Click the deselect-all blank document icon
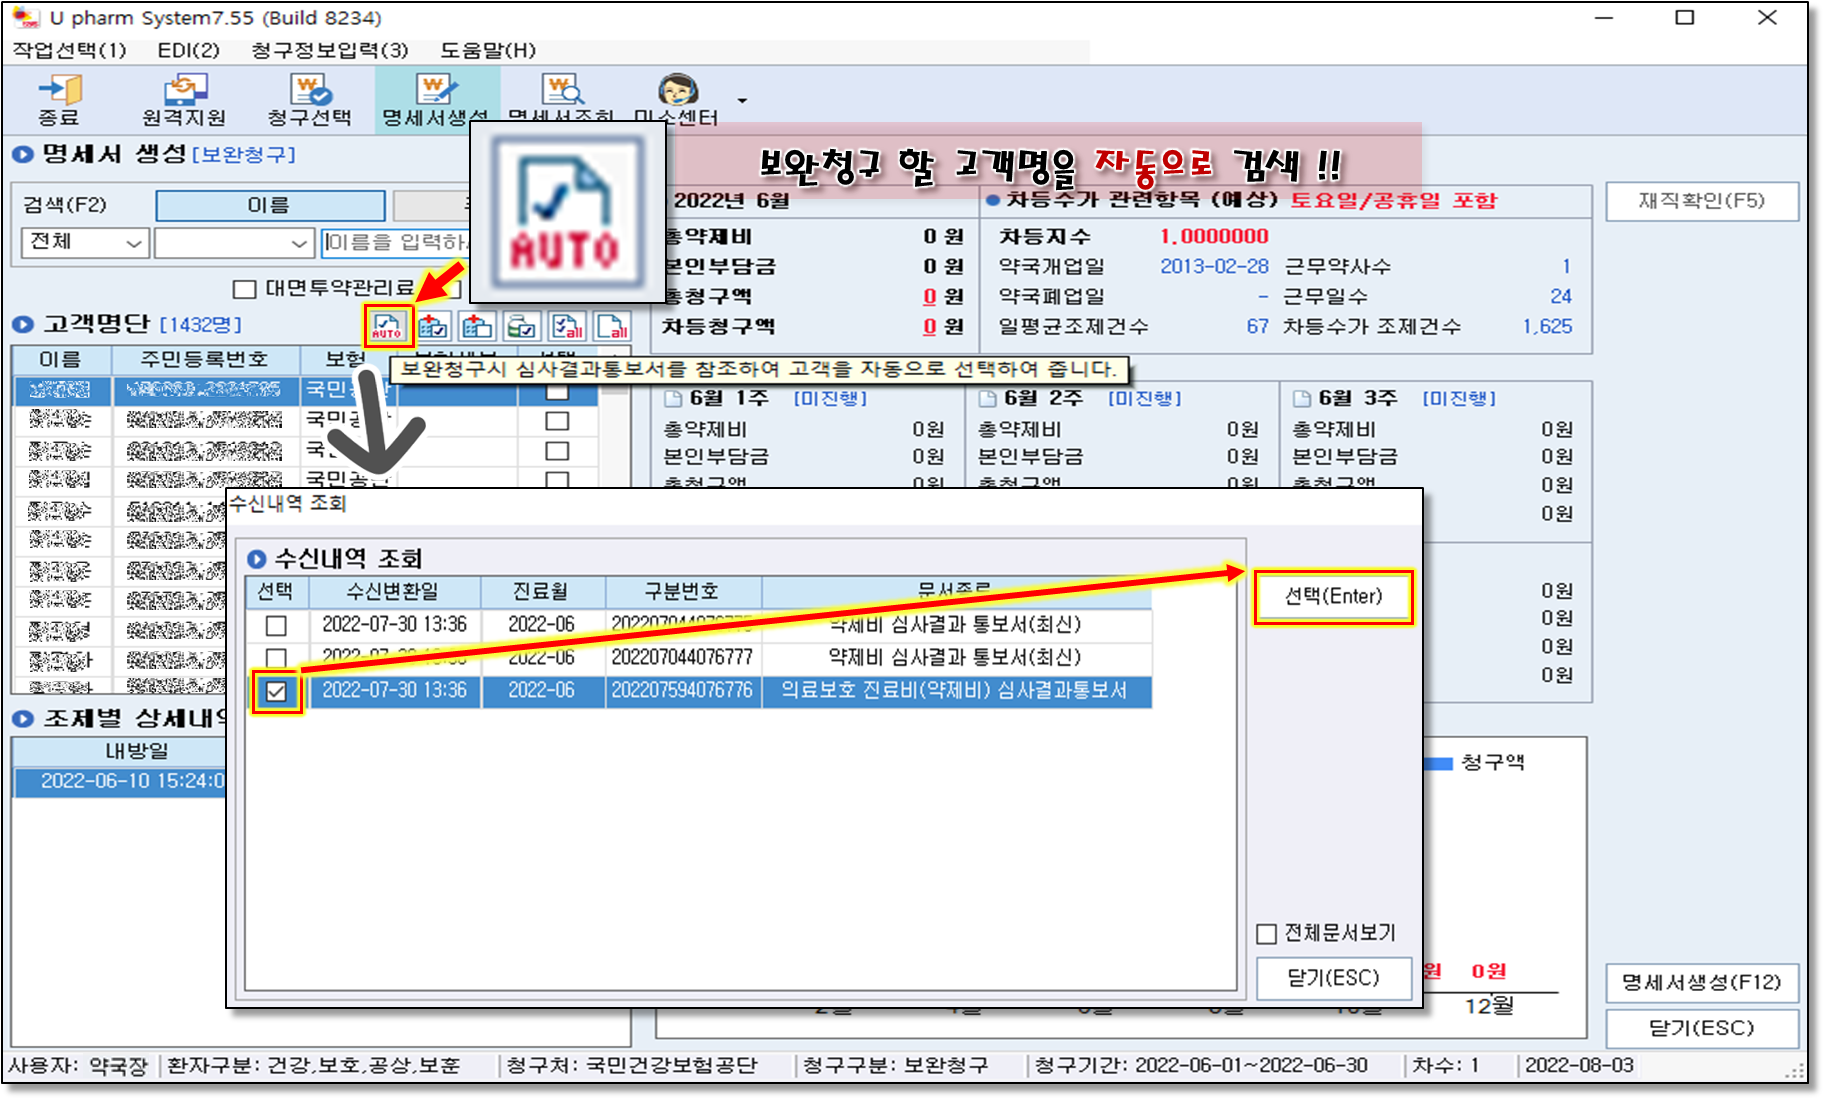The width and height of the screenshot is (1825, 1100). click(x=612, y=326)
